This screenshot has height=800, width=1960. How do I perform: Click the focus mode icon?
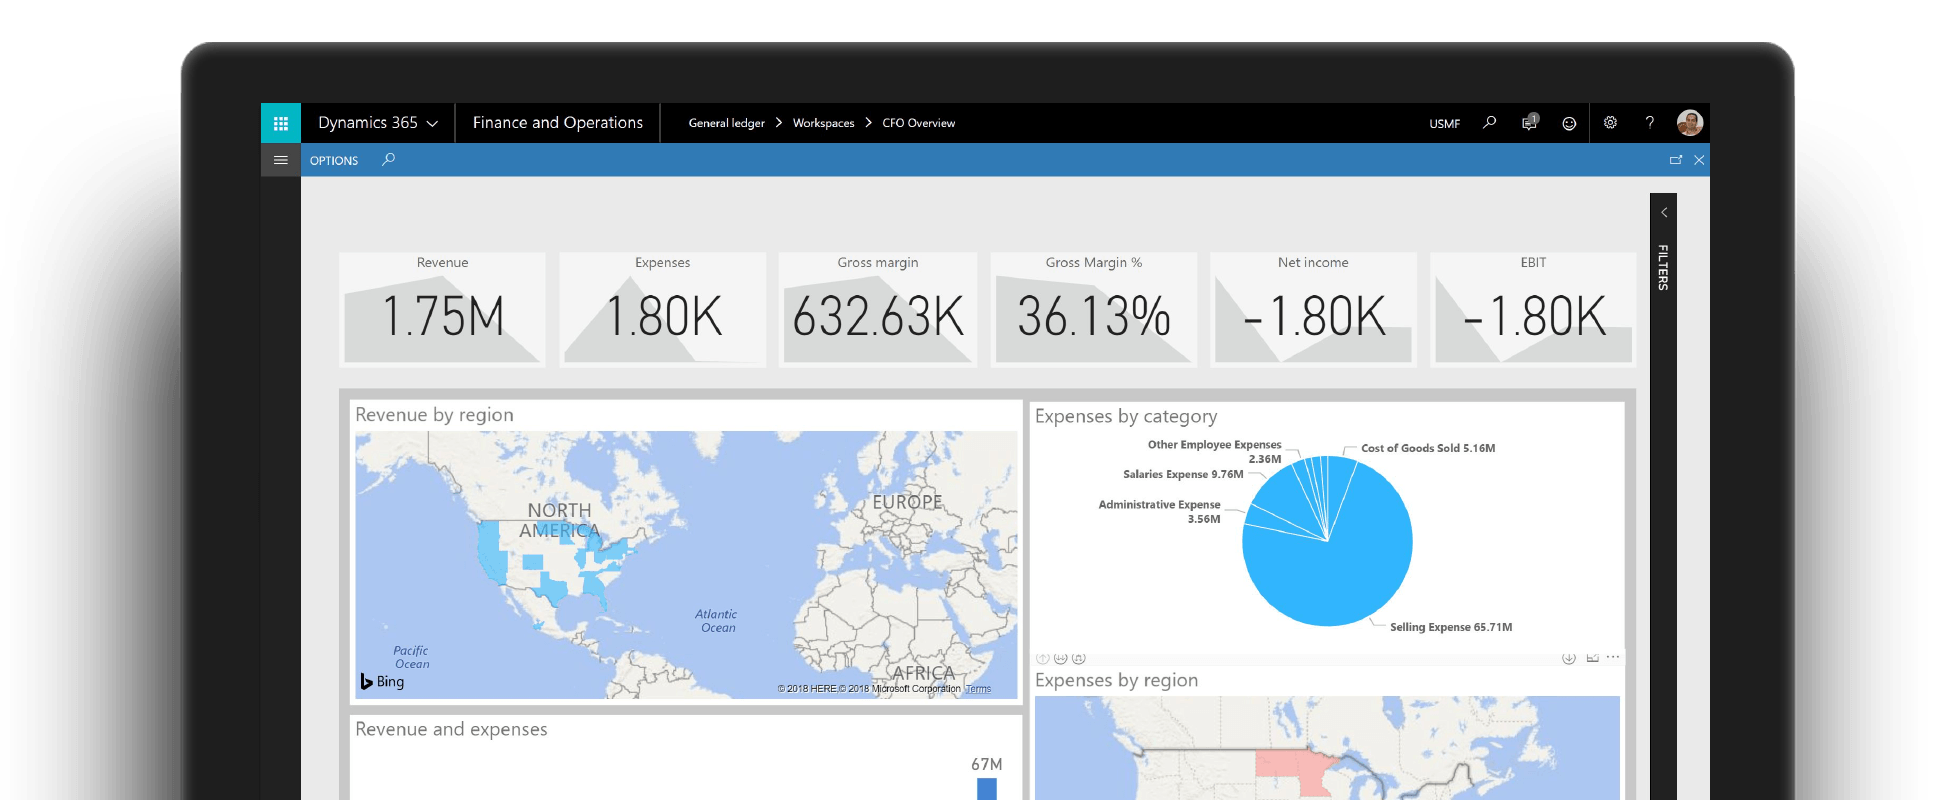(1593, 657)
